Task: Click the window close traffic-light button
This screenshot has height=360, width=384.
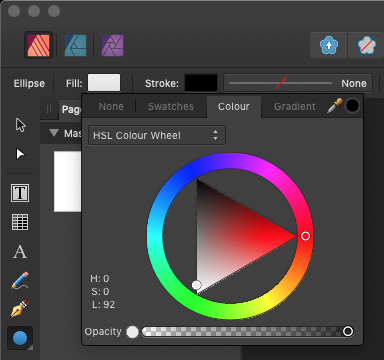Action: pyautogui.click(x=14, y=11)
